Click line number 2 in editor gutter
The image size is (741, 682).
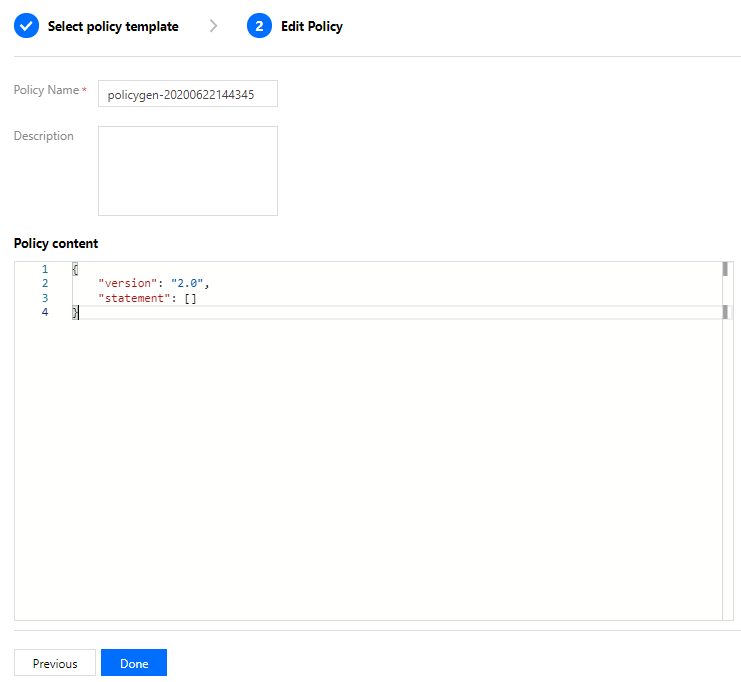pyautogui.click(x=45, y=284)
